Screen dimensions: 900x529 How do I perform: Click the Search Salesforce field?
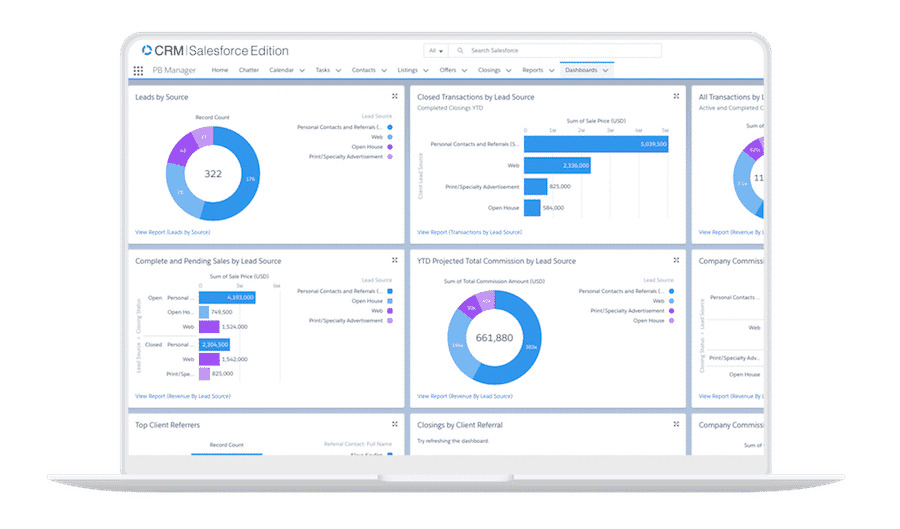click(555, 50)
